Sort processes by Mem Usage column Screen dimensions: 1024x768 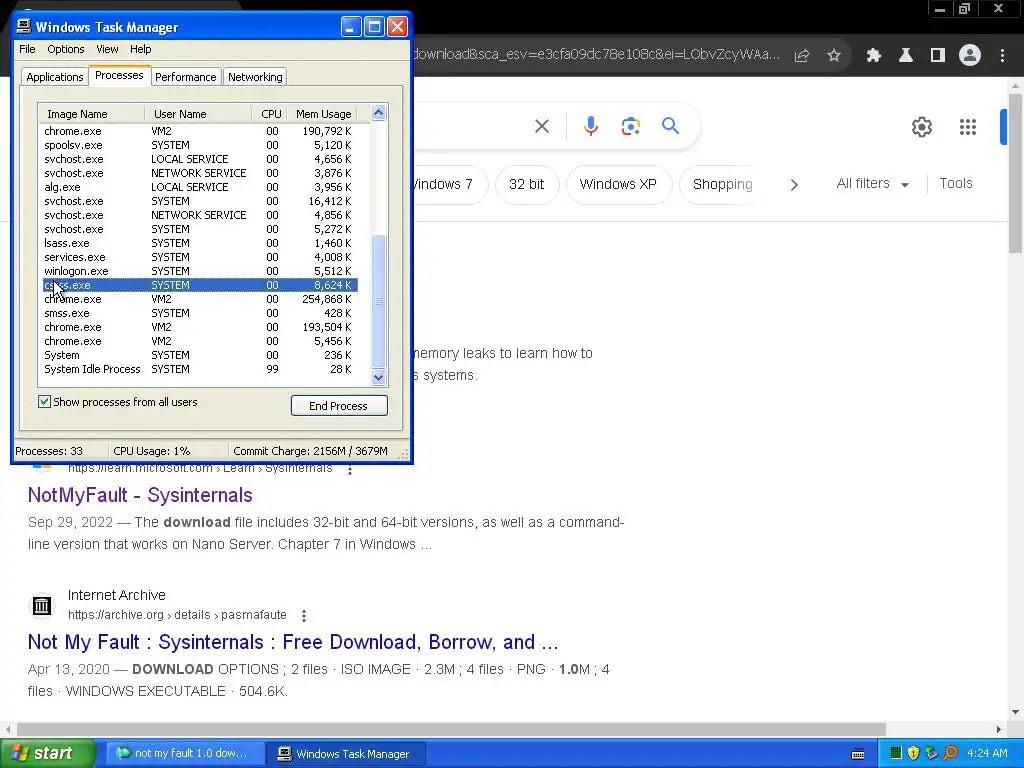pos(323,114)
